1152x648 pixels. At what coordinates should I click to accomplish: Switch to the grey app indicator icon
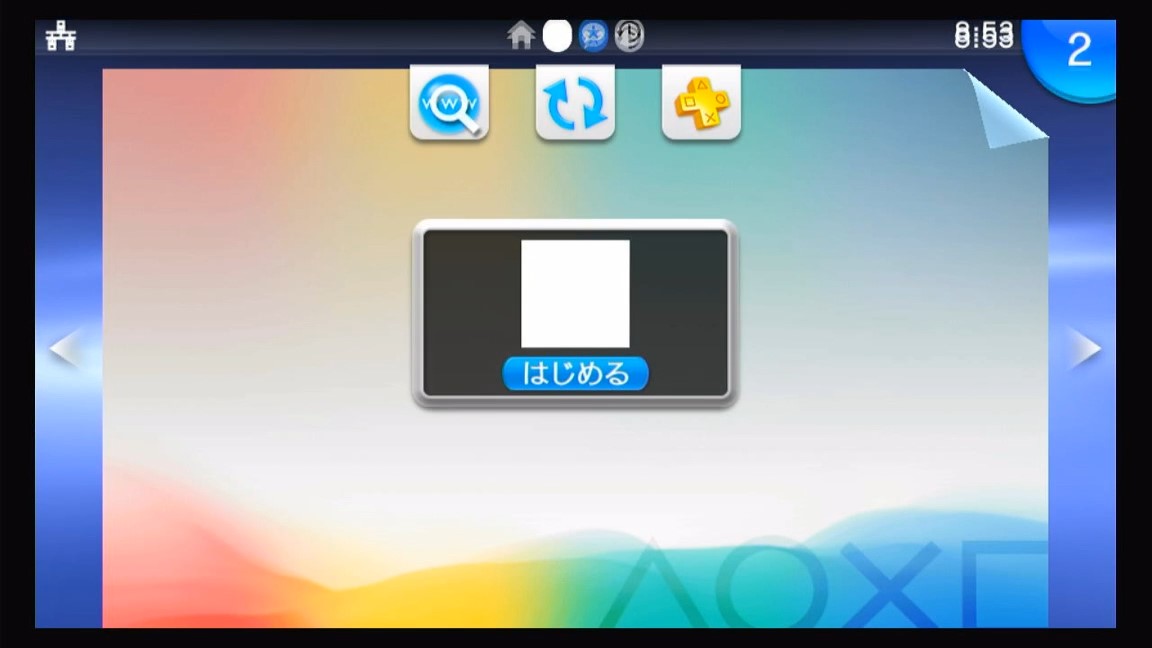[x=629, y=36]
